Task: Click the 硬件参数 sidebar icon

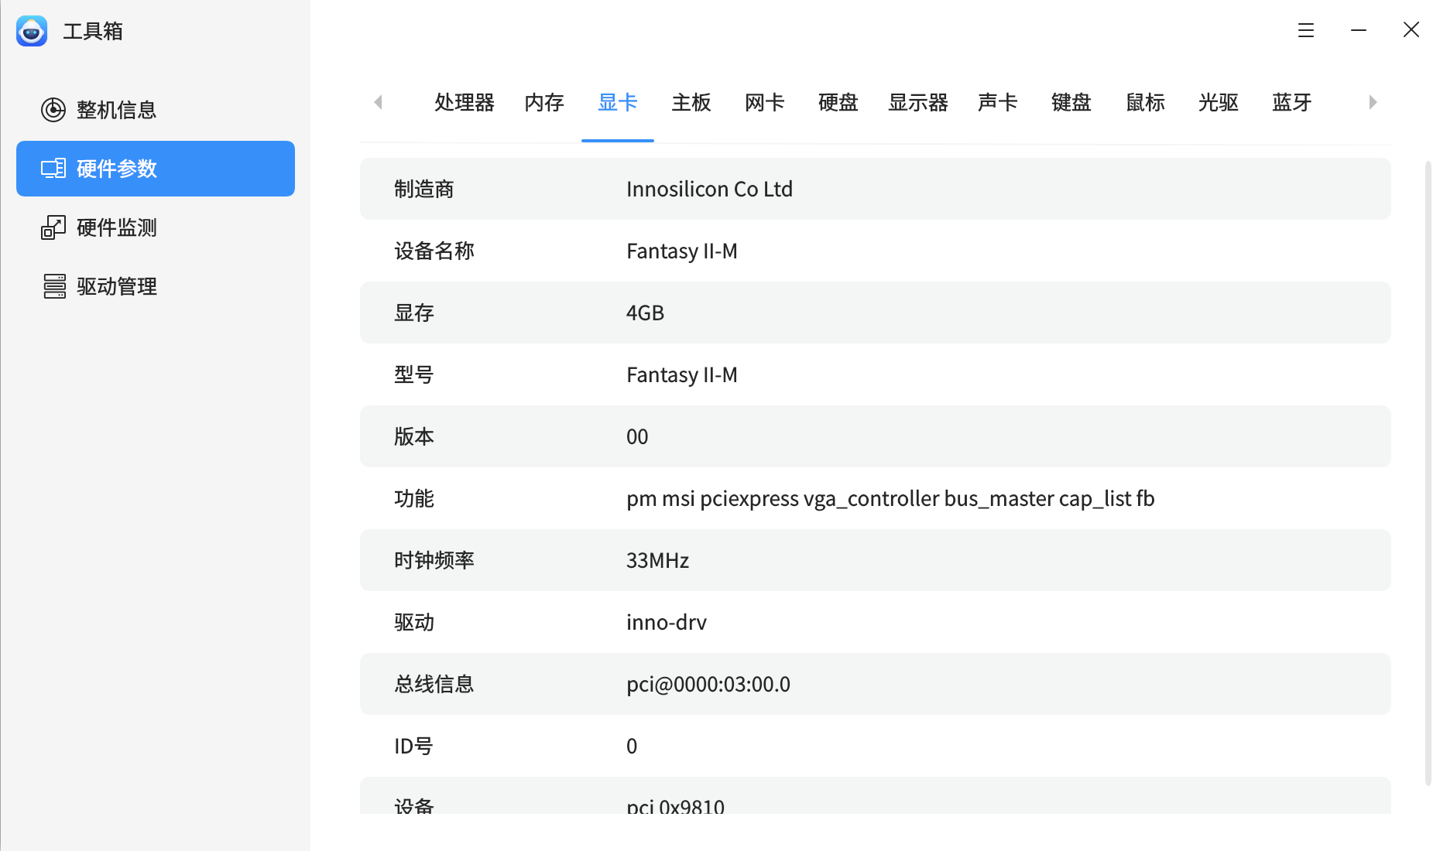Action: 53,169
